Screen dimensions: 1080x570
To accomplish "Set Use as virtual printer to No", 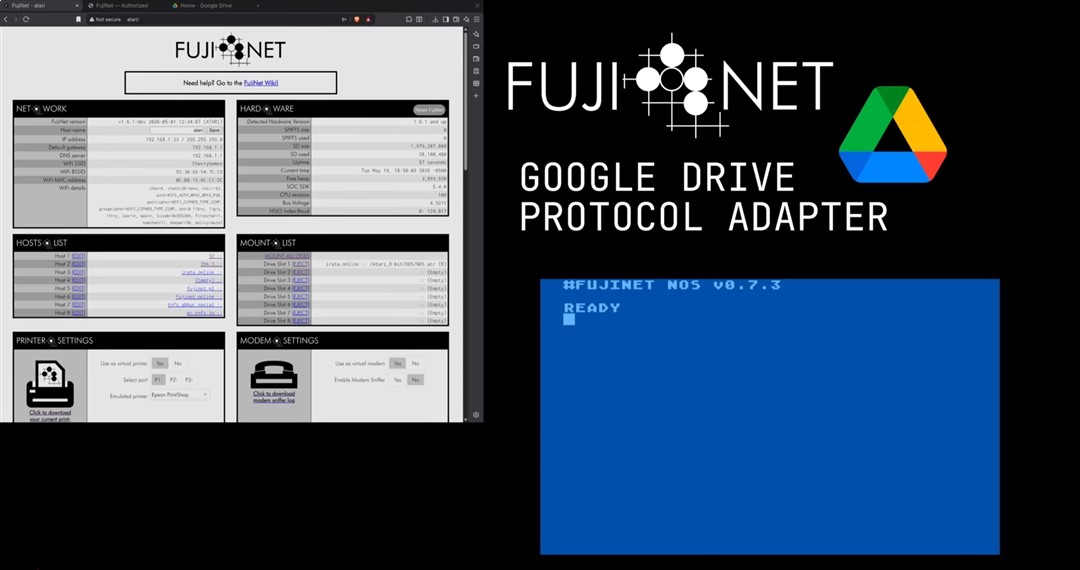I will [178, 363].
